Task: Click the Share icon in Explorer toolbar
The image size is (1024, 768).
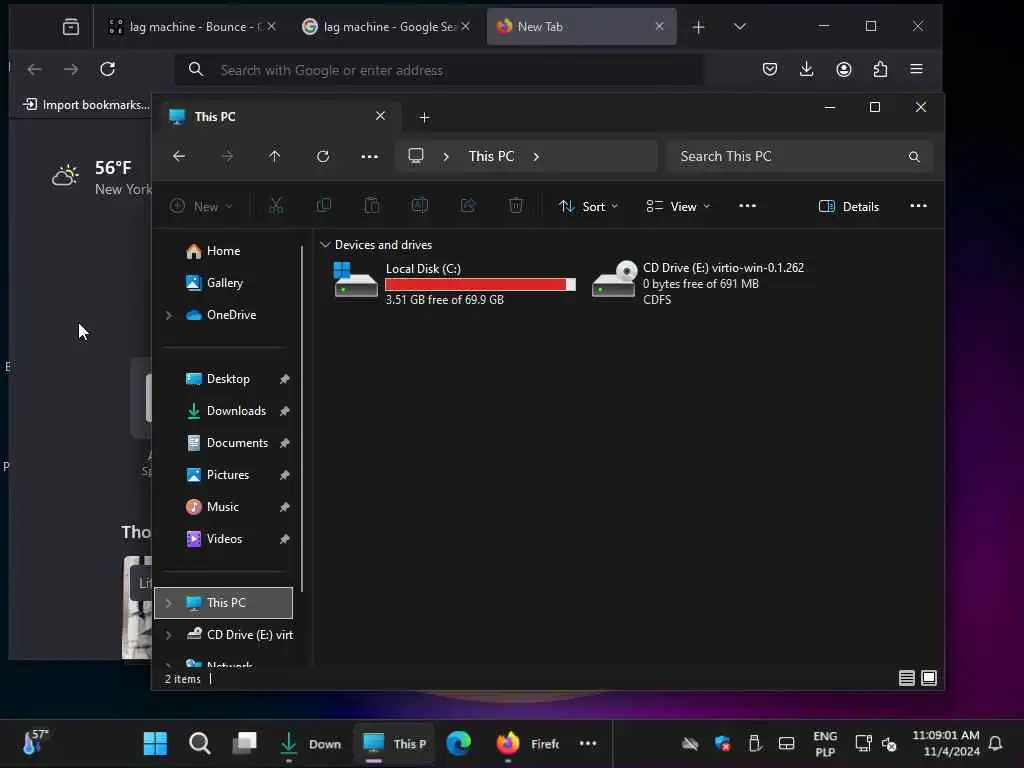Action: [x=468, y=206]
